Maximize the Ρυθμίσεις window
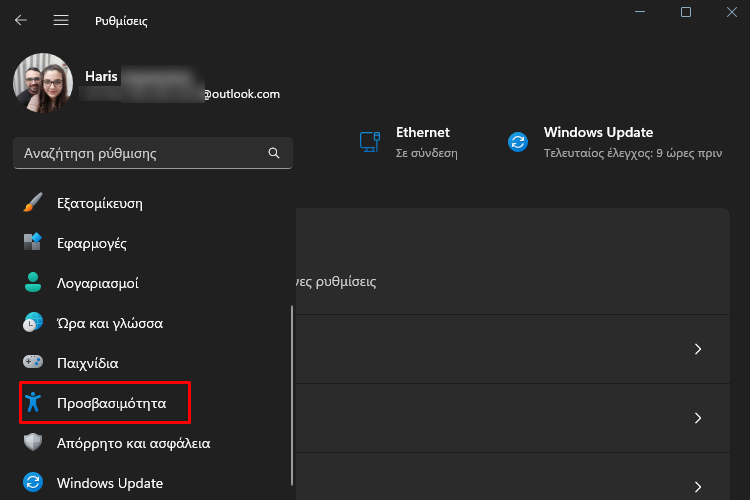Image resolution: width=750 pixels, height=500 pixels. (686, 12)
